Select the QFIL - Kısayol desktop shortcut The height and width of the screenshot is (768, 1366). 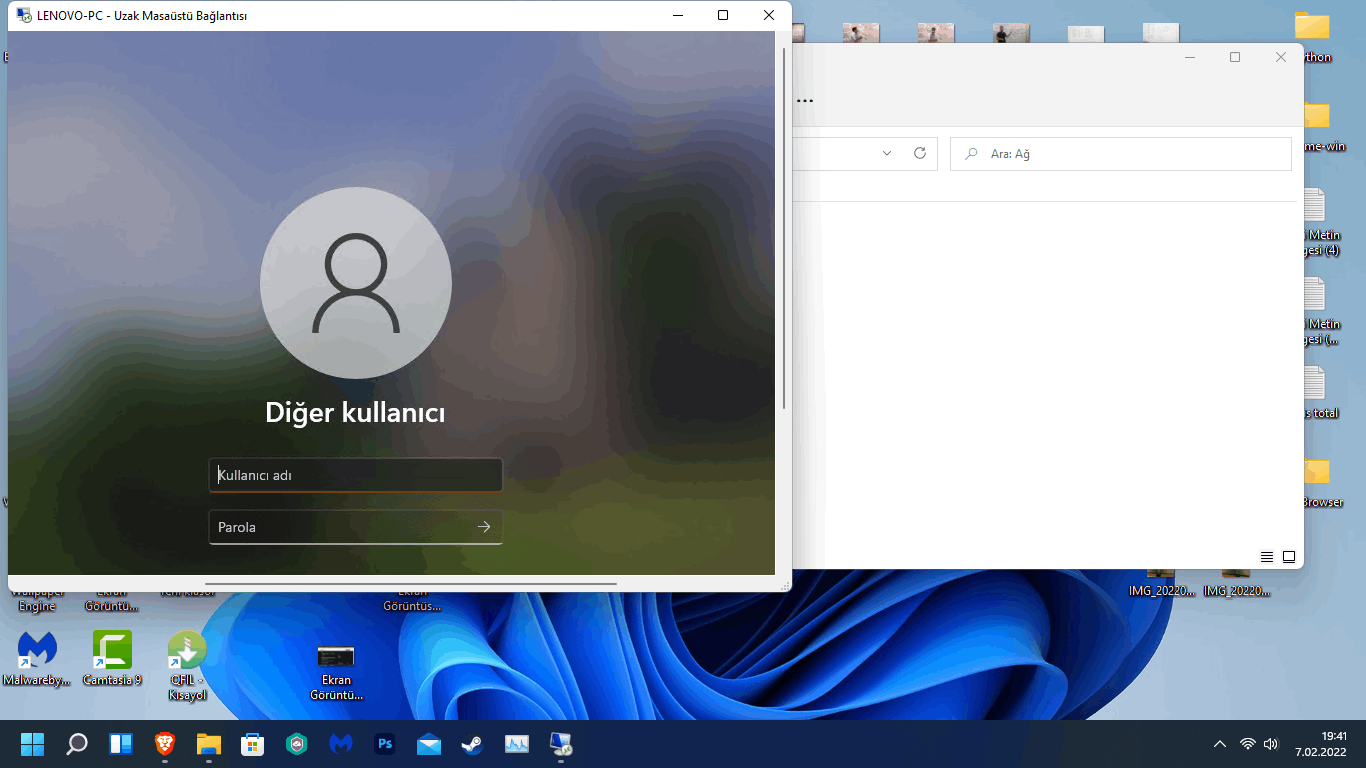tap(187, 666)
